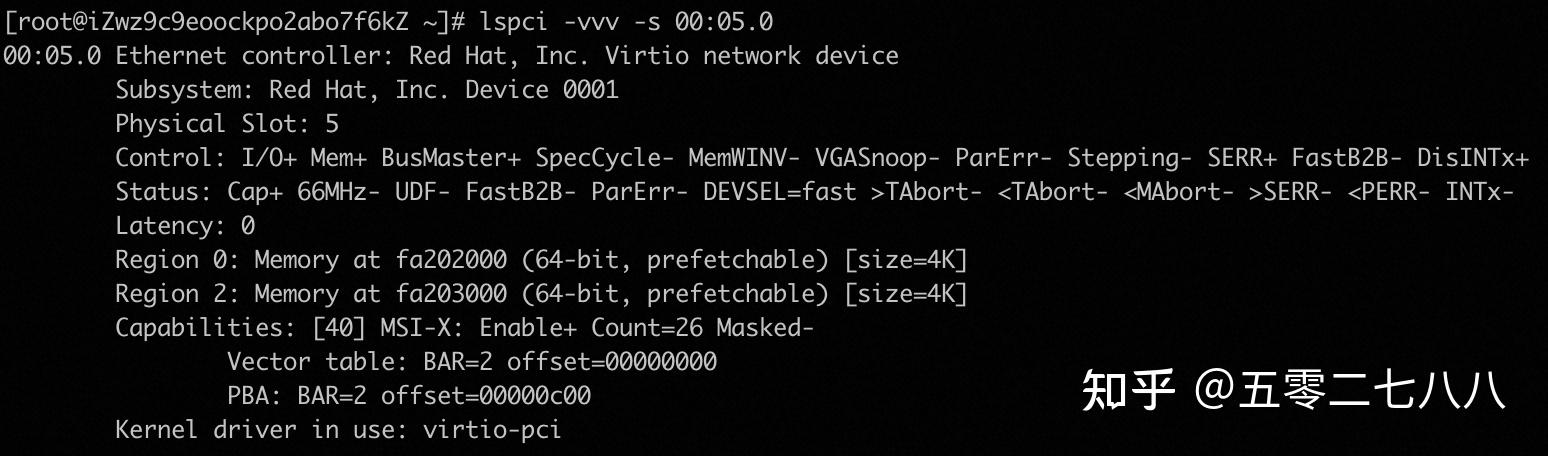The image size is (1548, 456).
Task: Click the "Latency: 0" line
Action: 185,225
